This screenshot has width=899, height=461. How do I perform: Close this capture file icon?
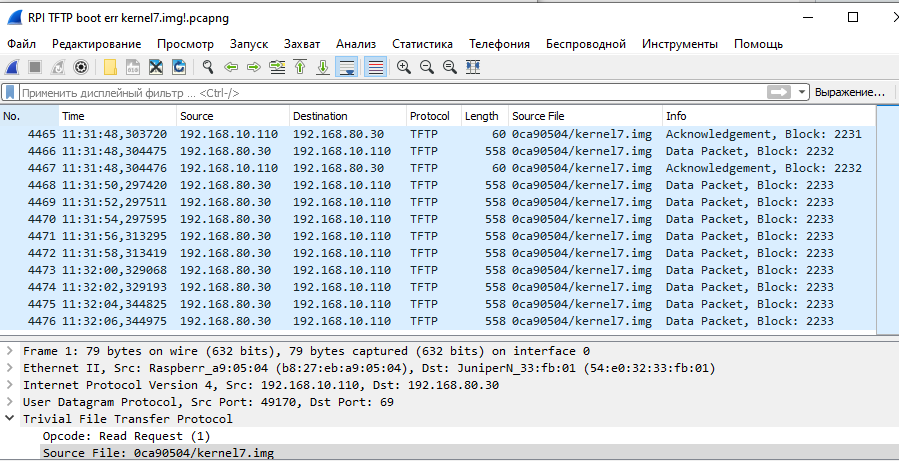point(156,67)
